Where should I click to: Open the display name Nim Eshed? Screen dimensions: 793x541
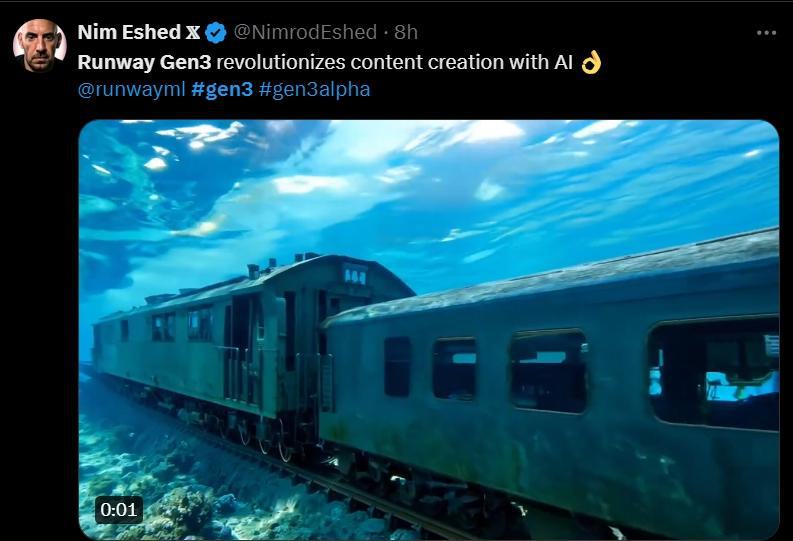pyautogui.click(x=129, y=32)
